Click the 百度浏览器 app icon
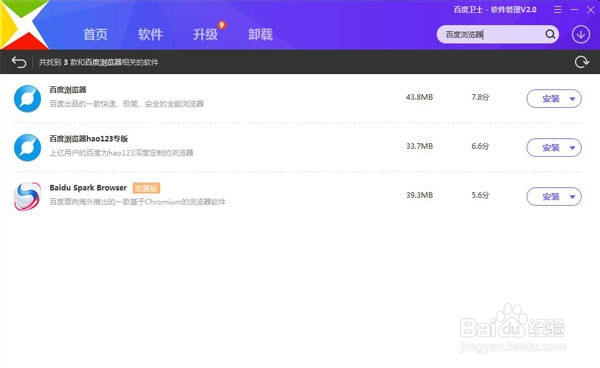The width and height of the screenshot is (600, 368). [28, 98]
